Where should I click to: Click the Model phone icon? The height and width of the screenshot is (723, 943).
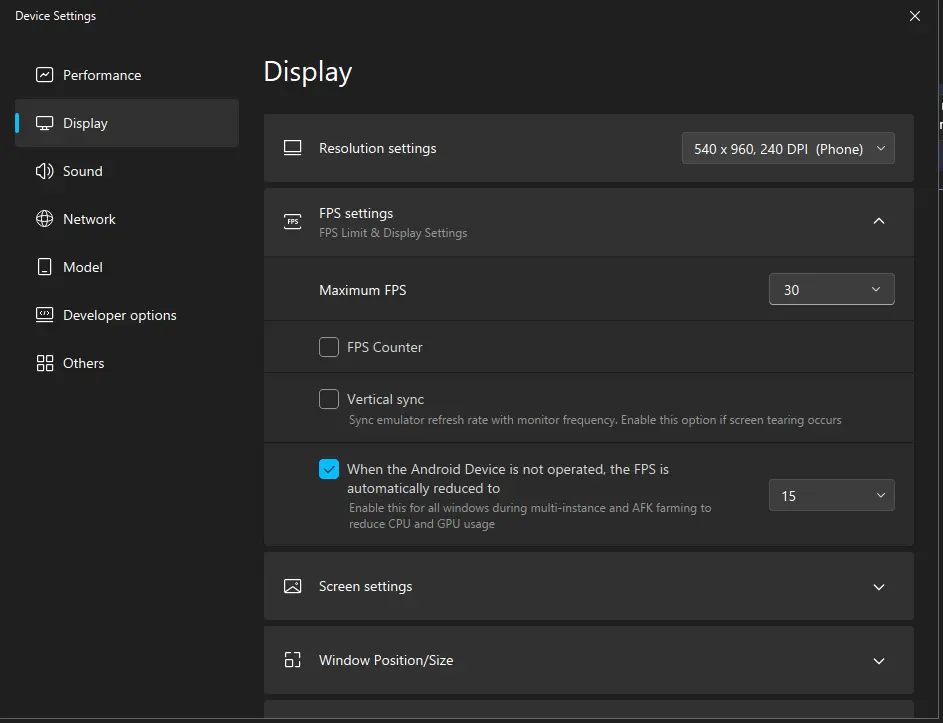[45, 267]
